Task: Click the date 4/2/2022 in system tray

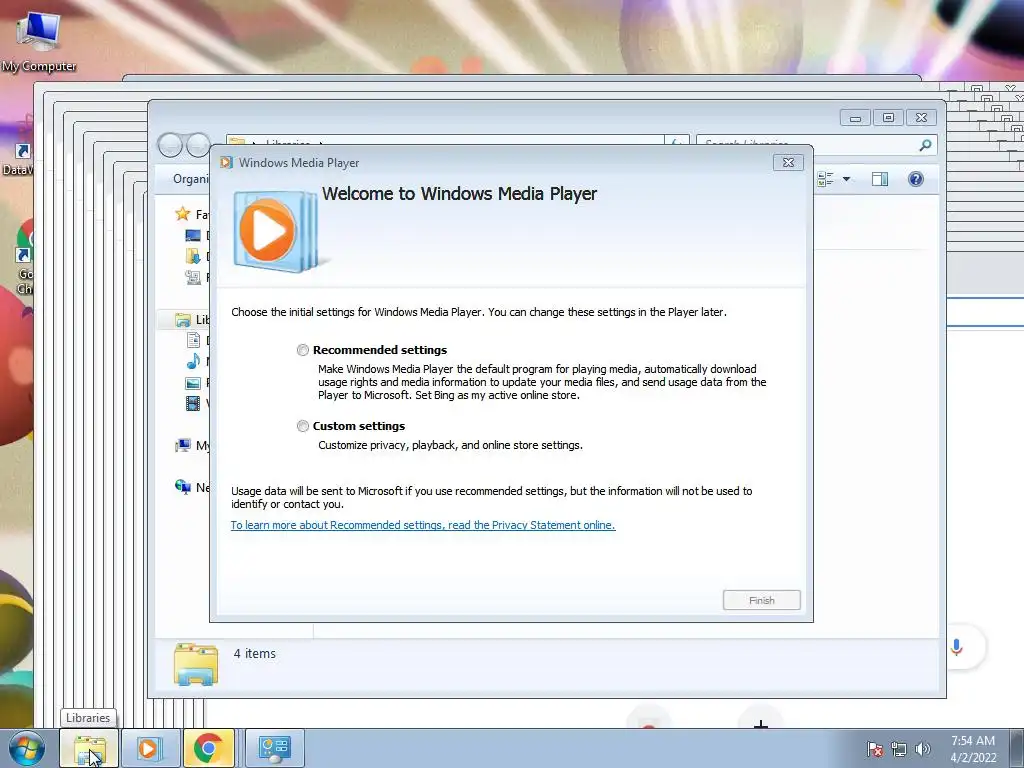Action: click(973, 758)
